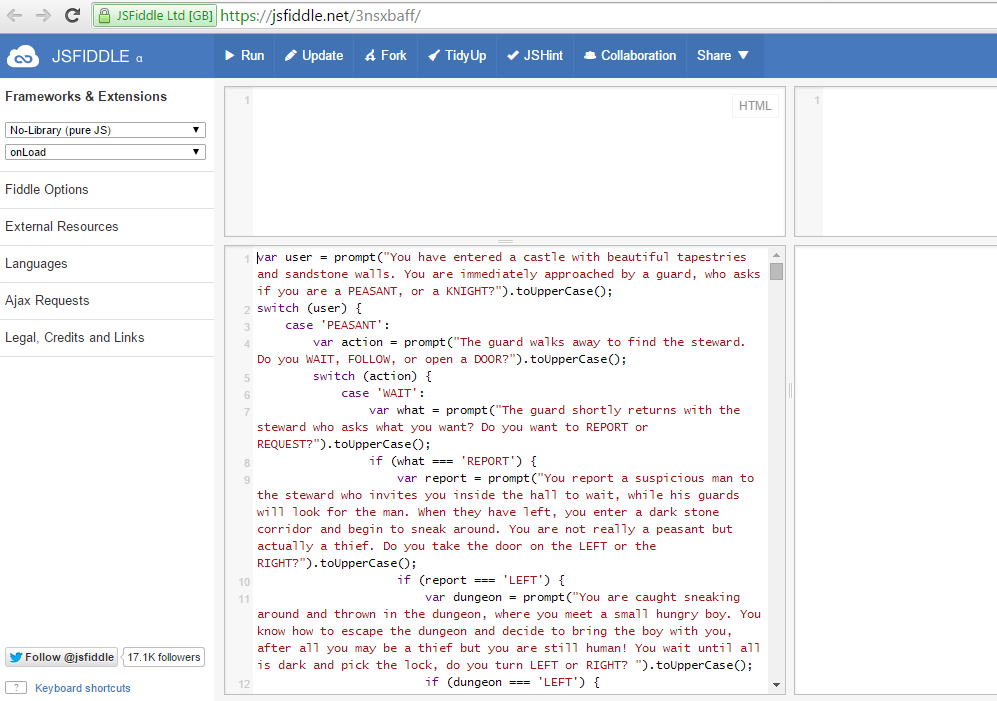
Task: Click the JavaScript editor scrollbar down arrow
Action: click(x=776, y=685)
